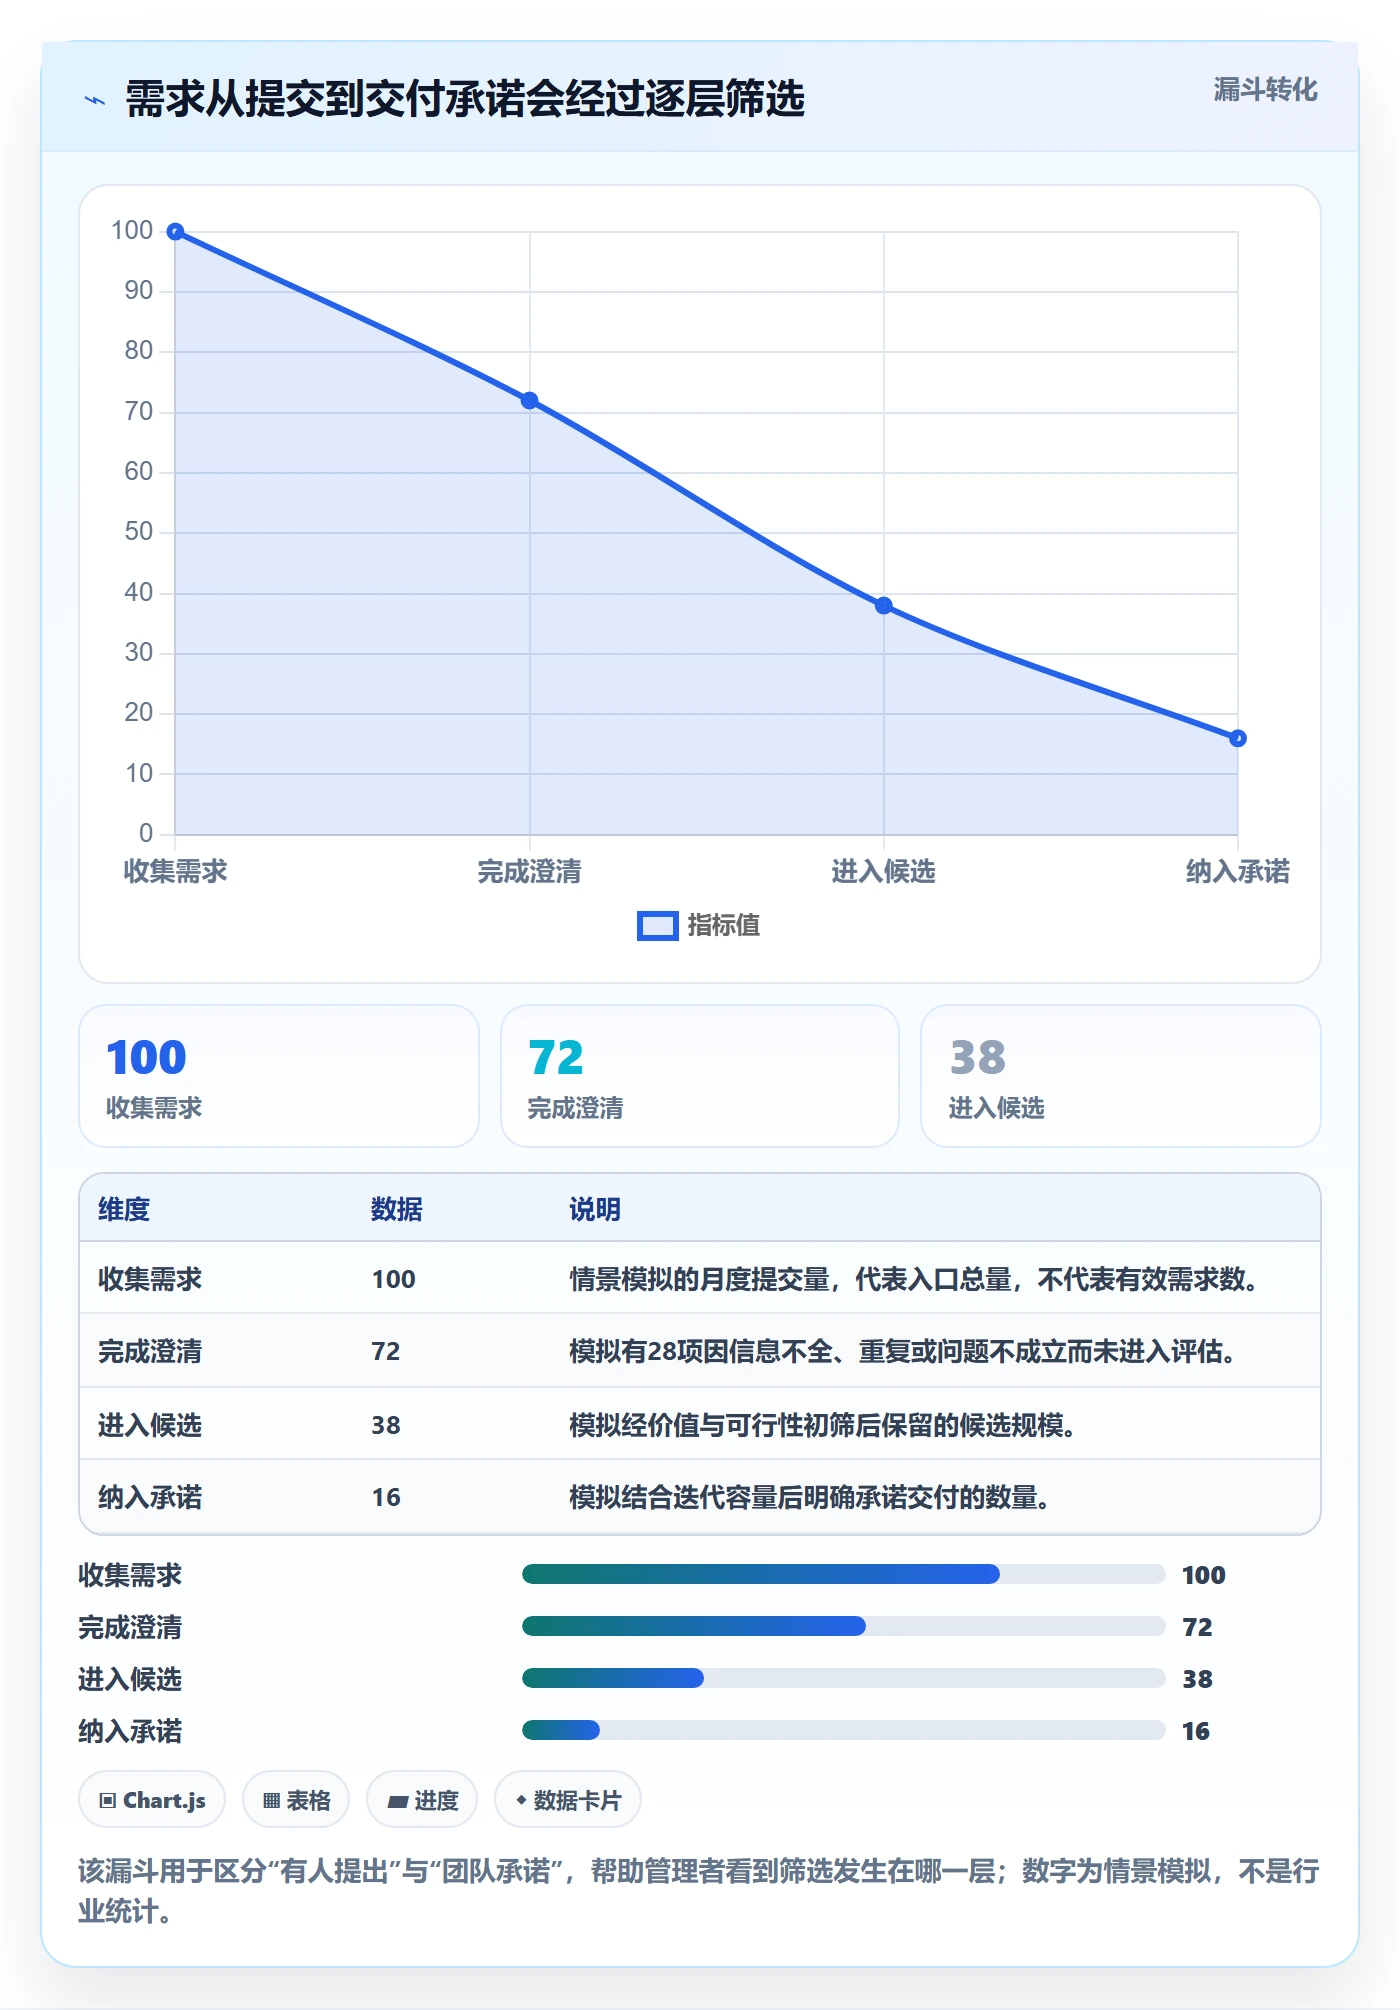The width and height of the screenshot is (1400, 2010).
Task: Select the 进度 chip
Action: 422,1800
